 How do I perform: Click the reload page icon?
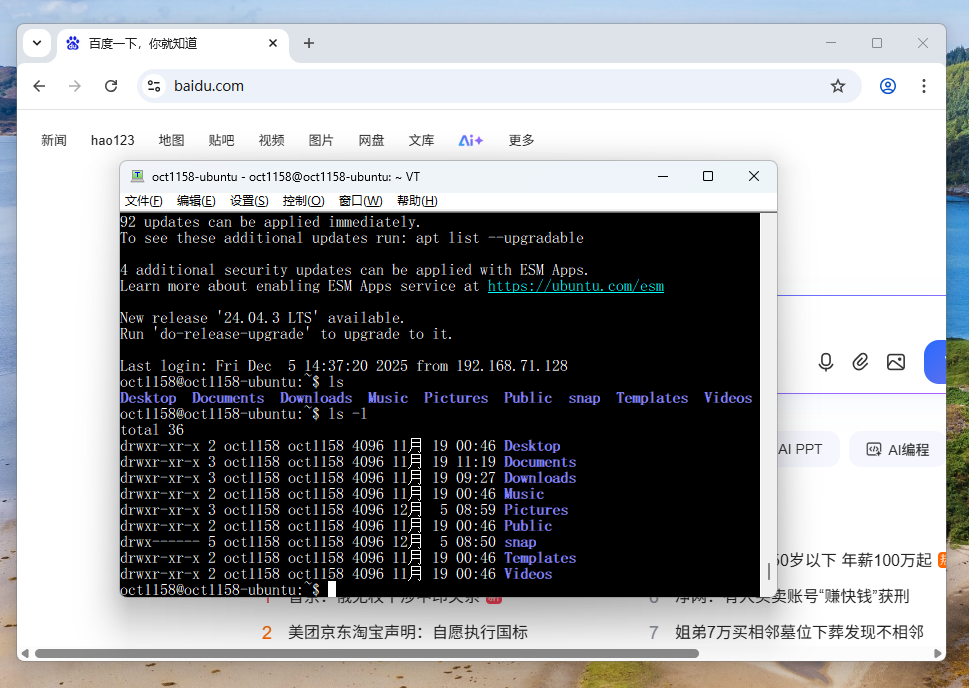[x=111, y=86]
